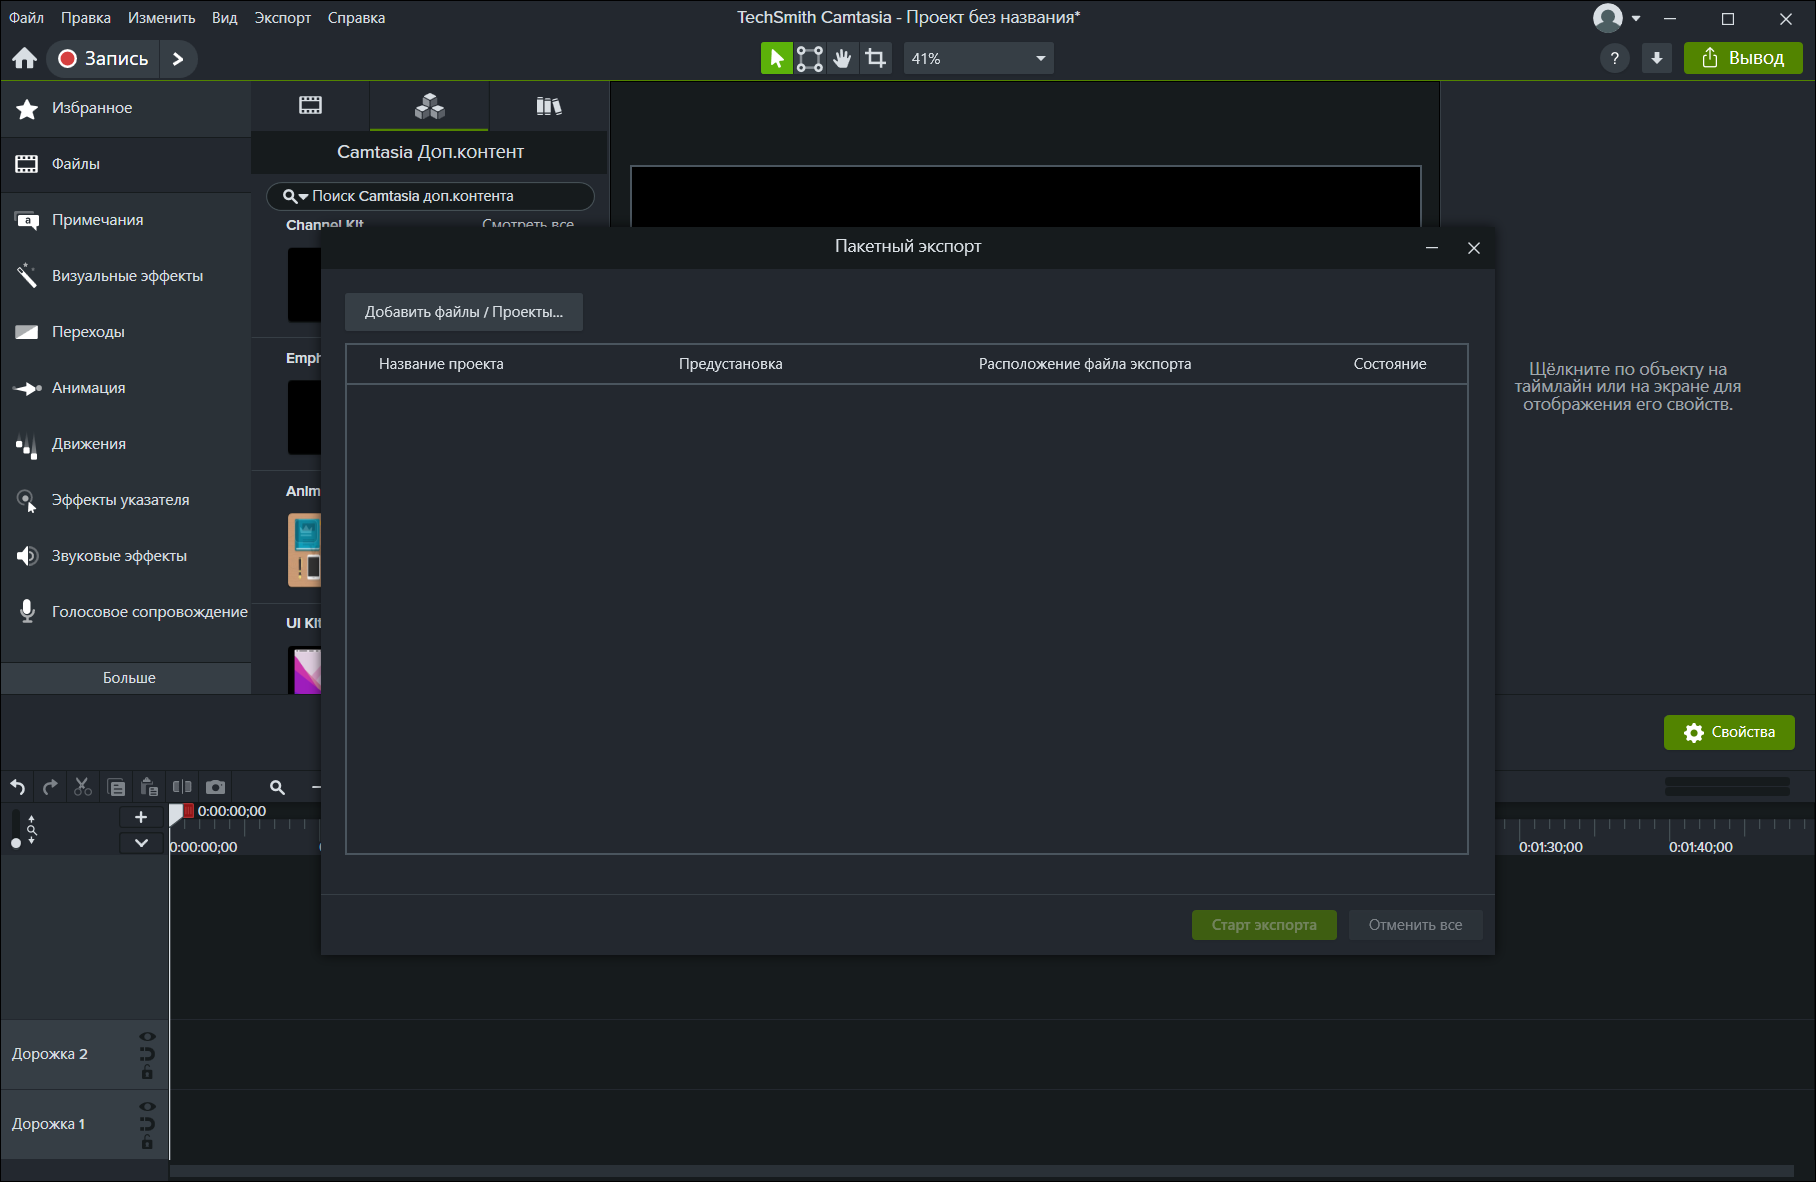The height and width of the screenshot is (1182, 1816).
Task: Open the Голосовое сопровождение sidebar section
Action: coord(126,612)
